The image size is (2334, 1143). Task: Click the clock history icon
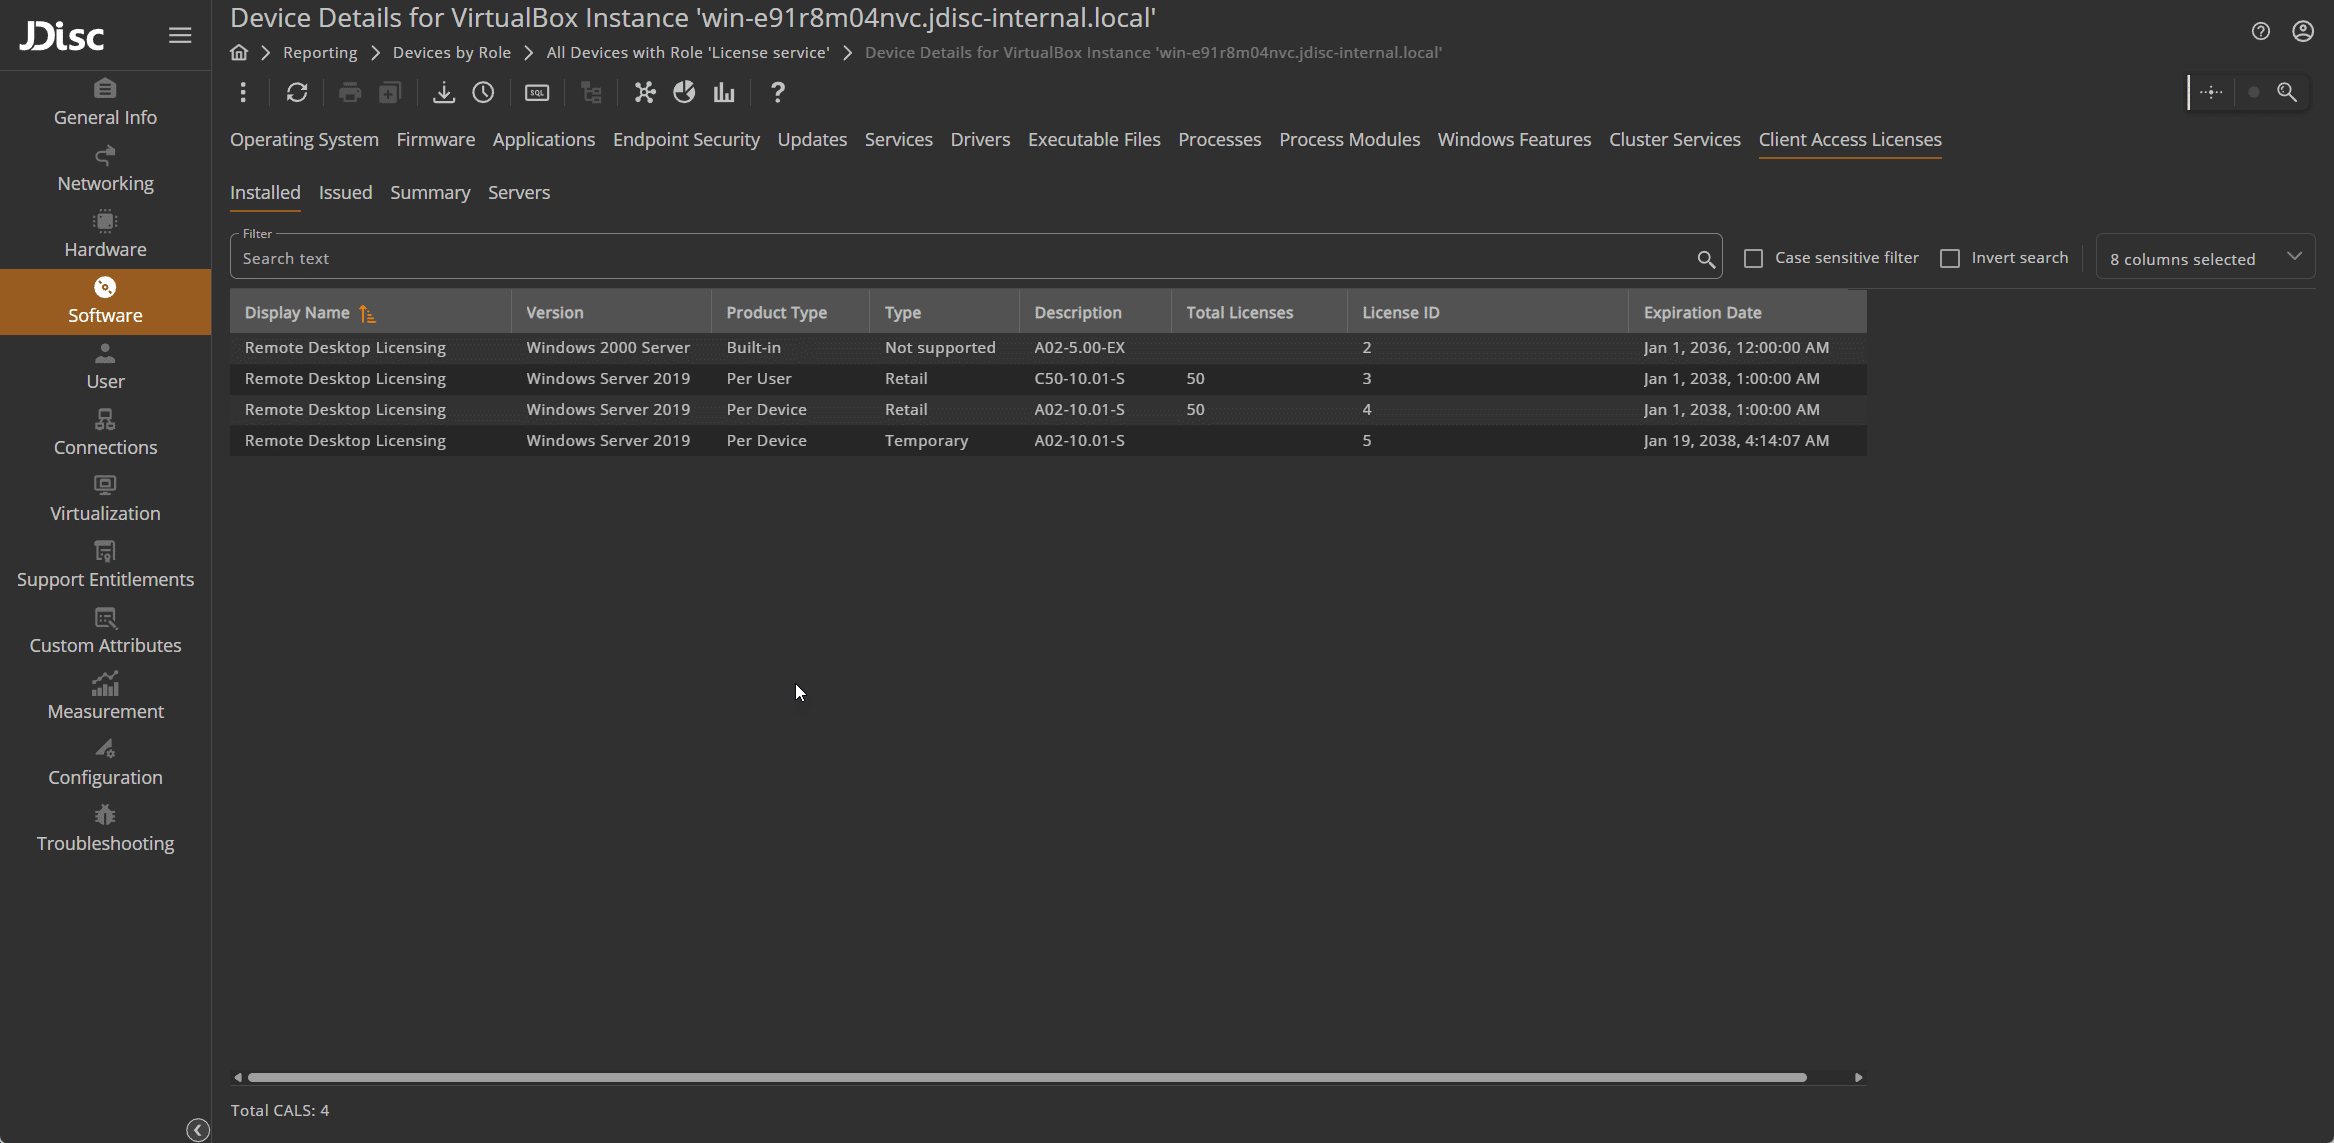tap(483, 93)
